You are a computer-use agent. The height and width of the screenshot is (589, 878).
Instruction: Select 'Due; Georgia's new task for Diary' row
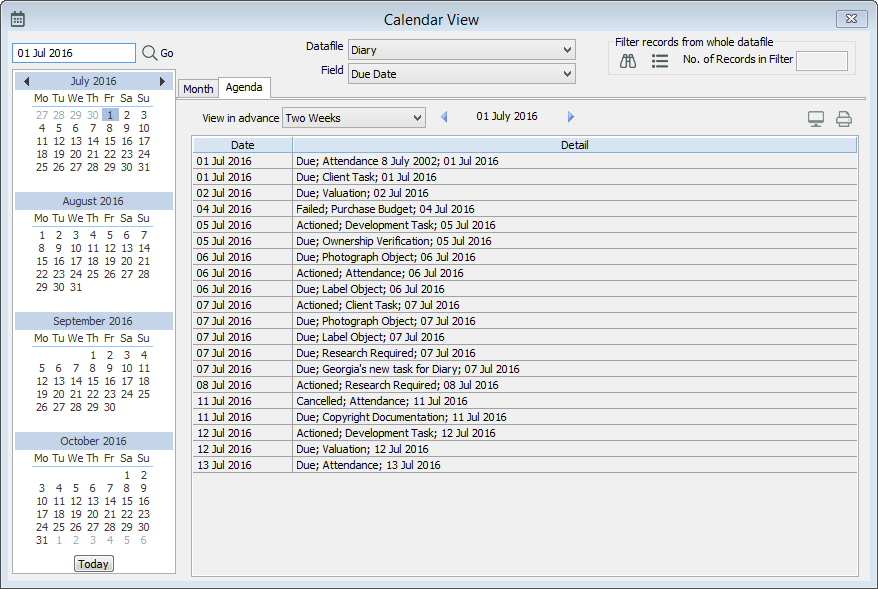click(x=525, y=370)
